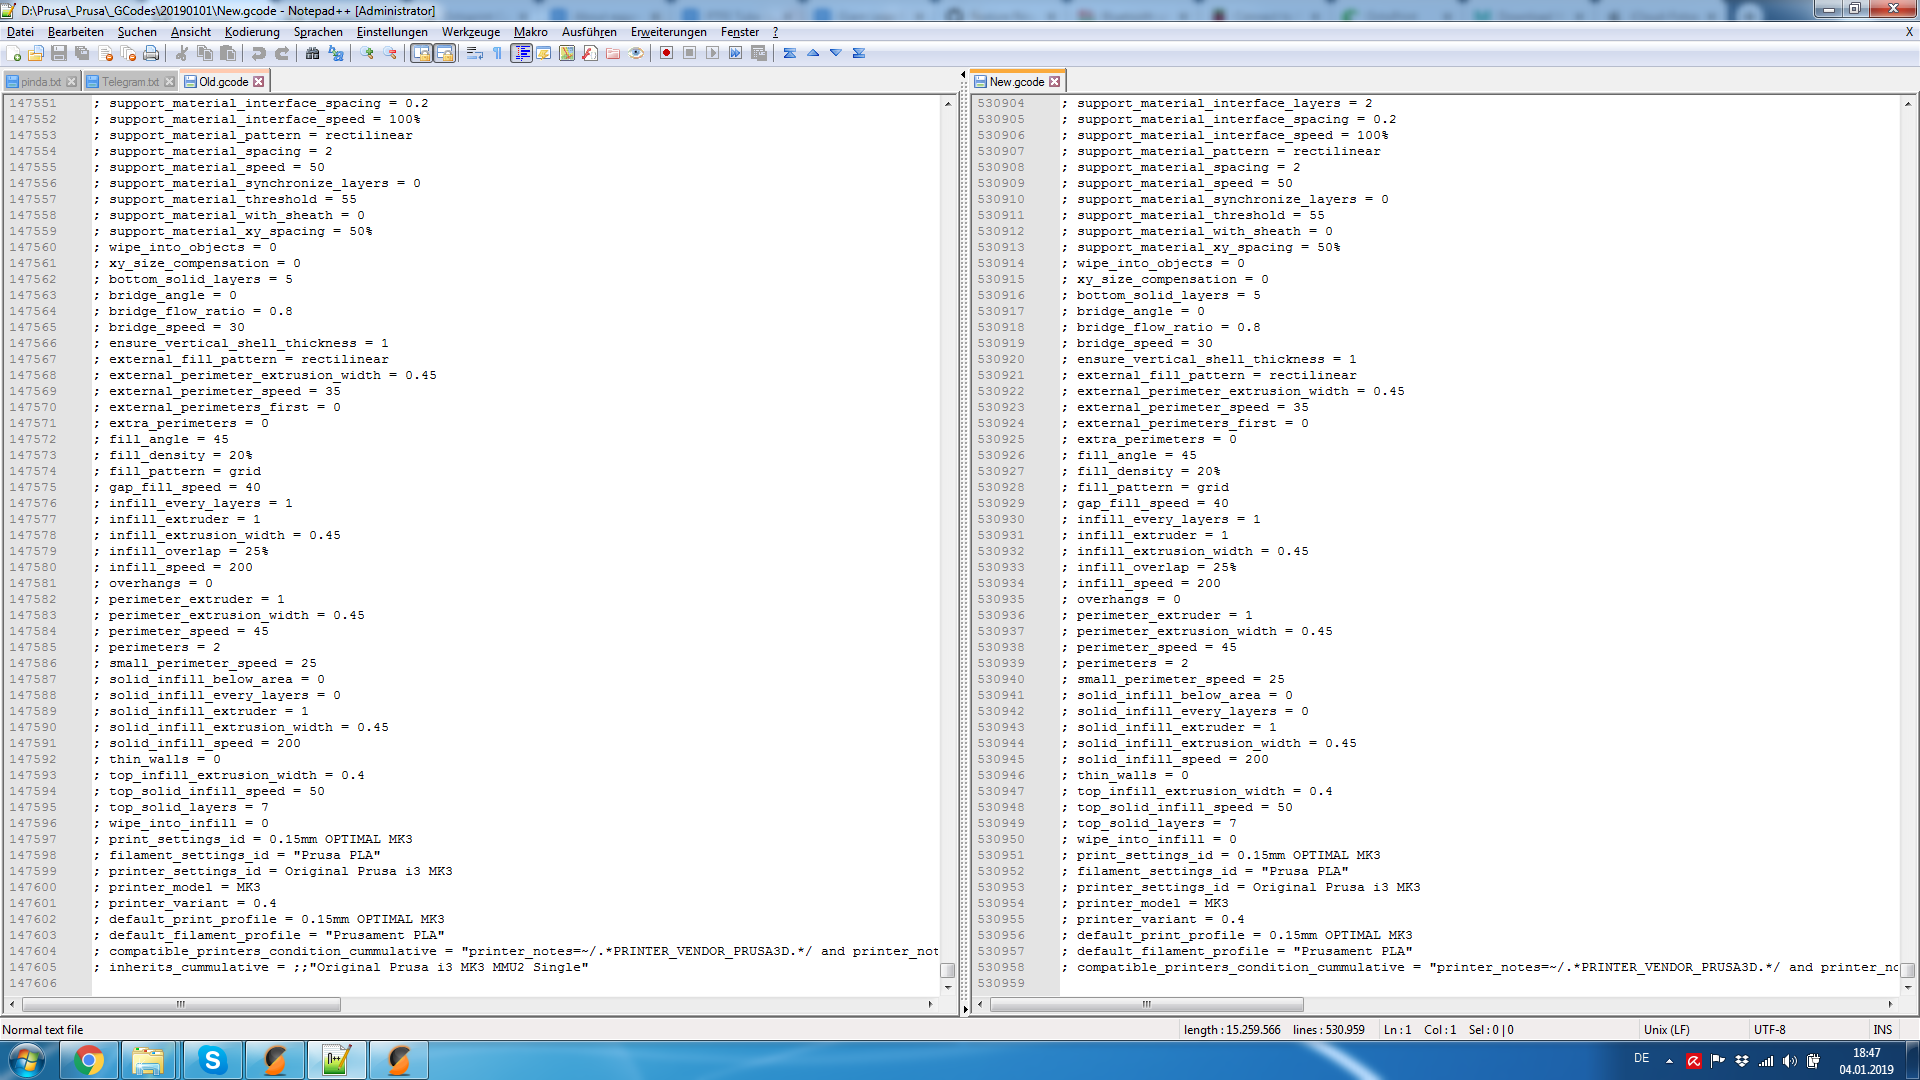Image resolution: width=1920 pixels, height=1080 pixels.
Task: Toggle file monitoring eye icon
Action: [636, 53]
